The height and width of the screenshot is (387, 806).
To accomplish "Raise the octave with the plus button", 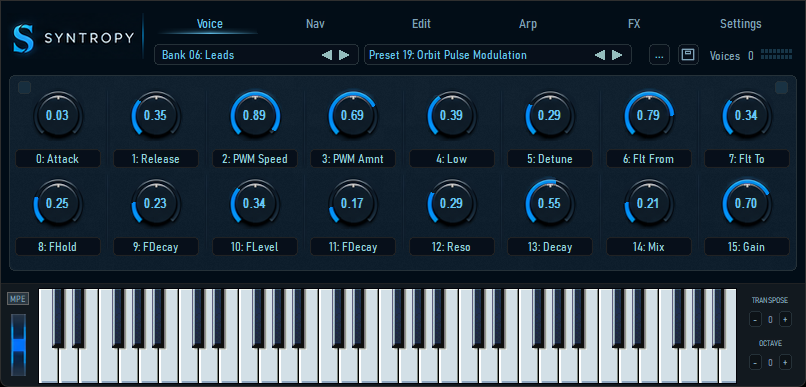I will click(785, 362).
